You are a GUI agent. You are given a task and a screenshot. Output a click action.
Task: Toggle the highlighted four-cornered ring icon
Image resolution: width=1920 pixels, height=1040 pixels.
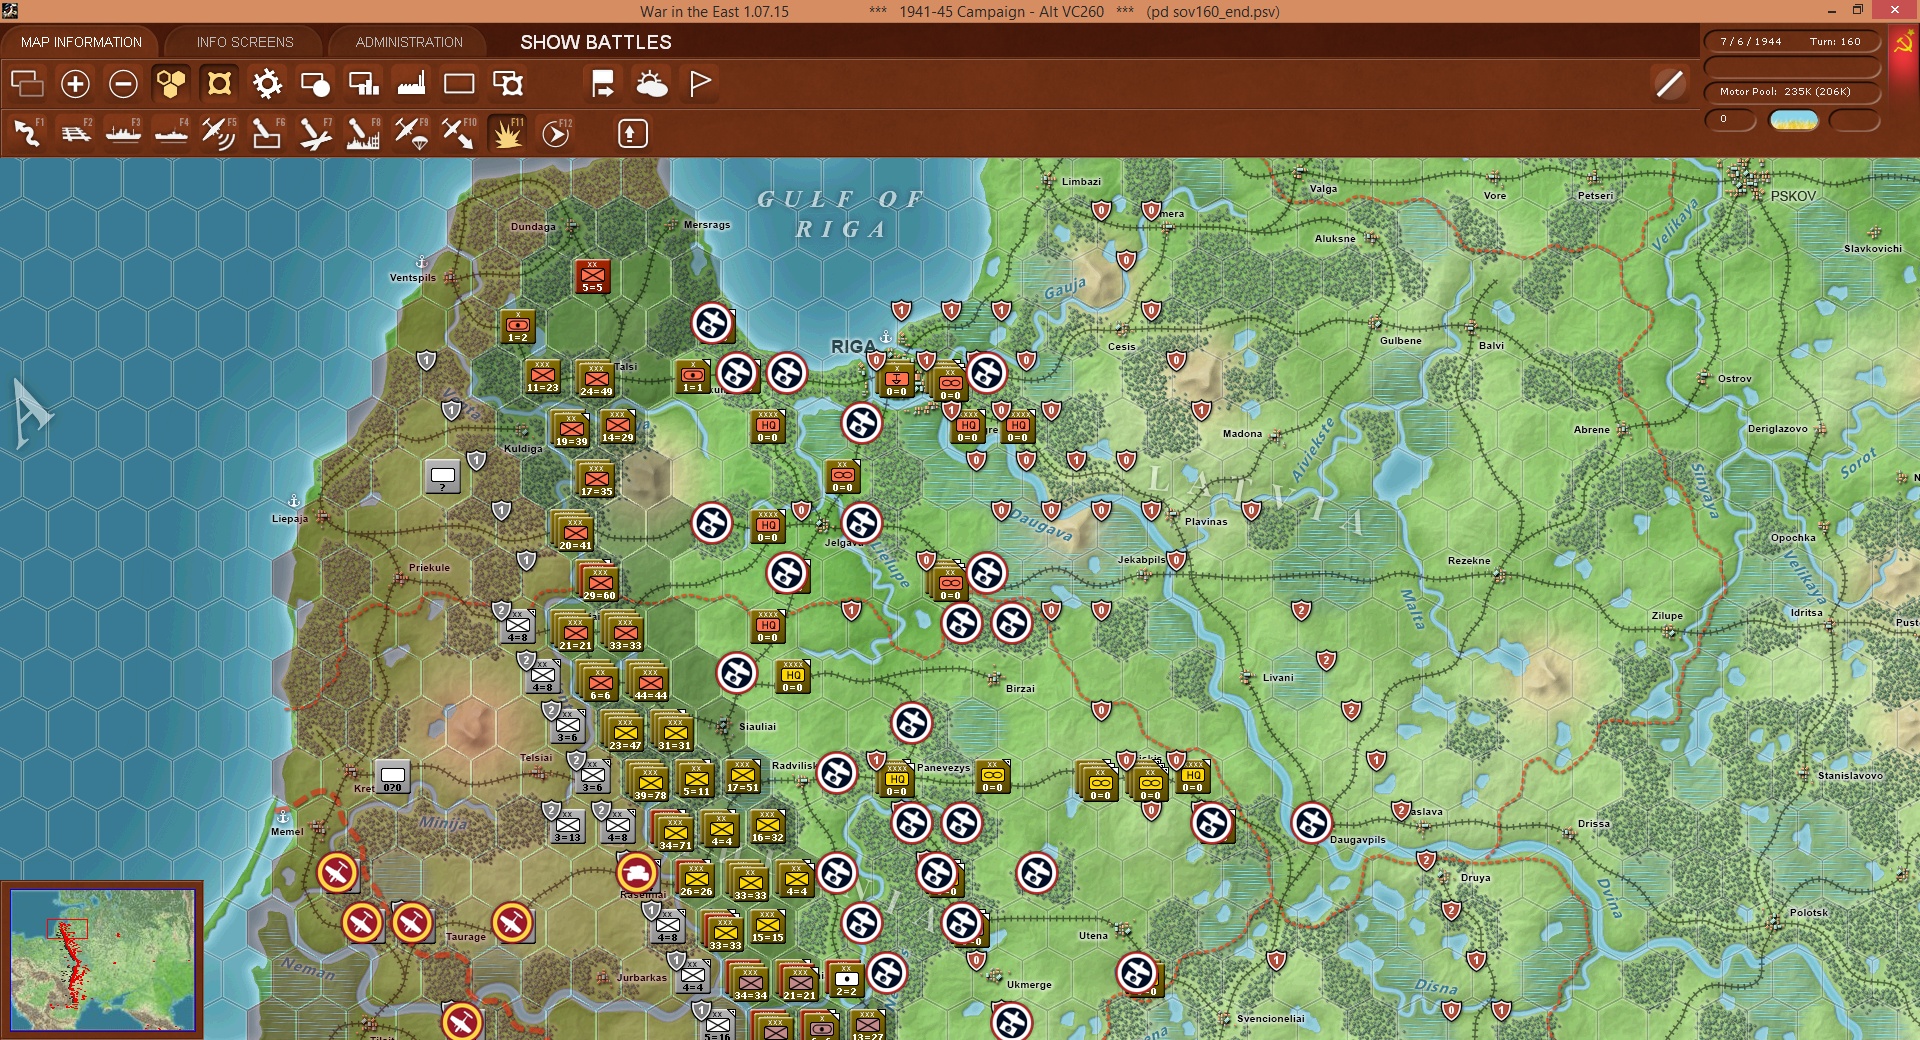pyautogui.click(x=219, y=84)
